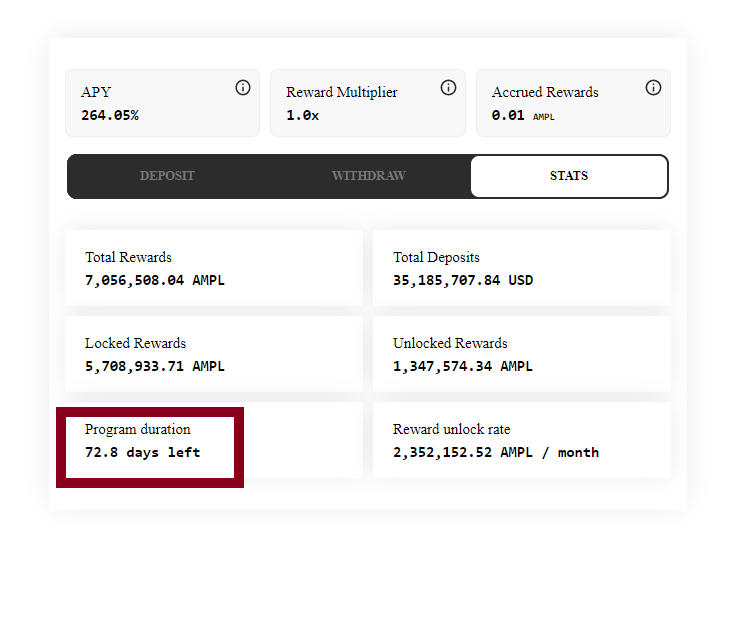Open the Withdraw tab

(x=368, y=176)
